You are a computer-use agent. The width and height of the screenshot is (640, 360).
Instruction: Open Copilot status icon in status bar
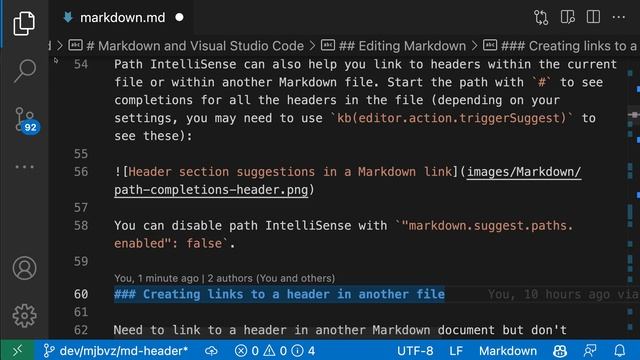560,351
